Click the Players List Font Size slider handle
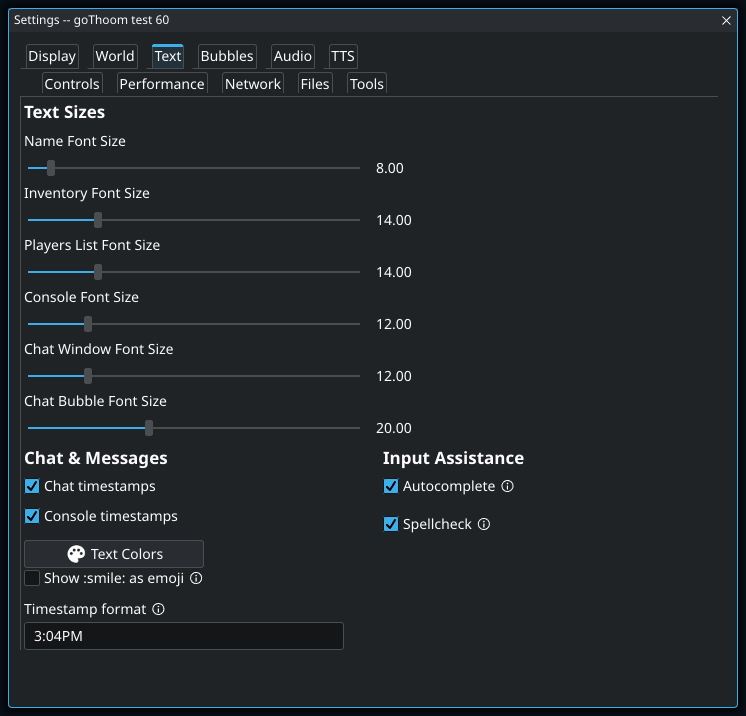The height and width of the screenshot is (716, 746). 98,272
